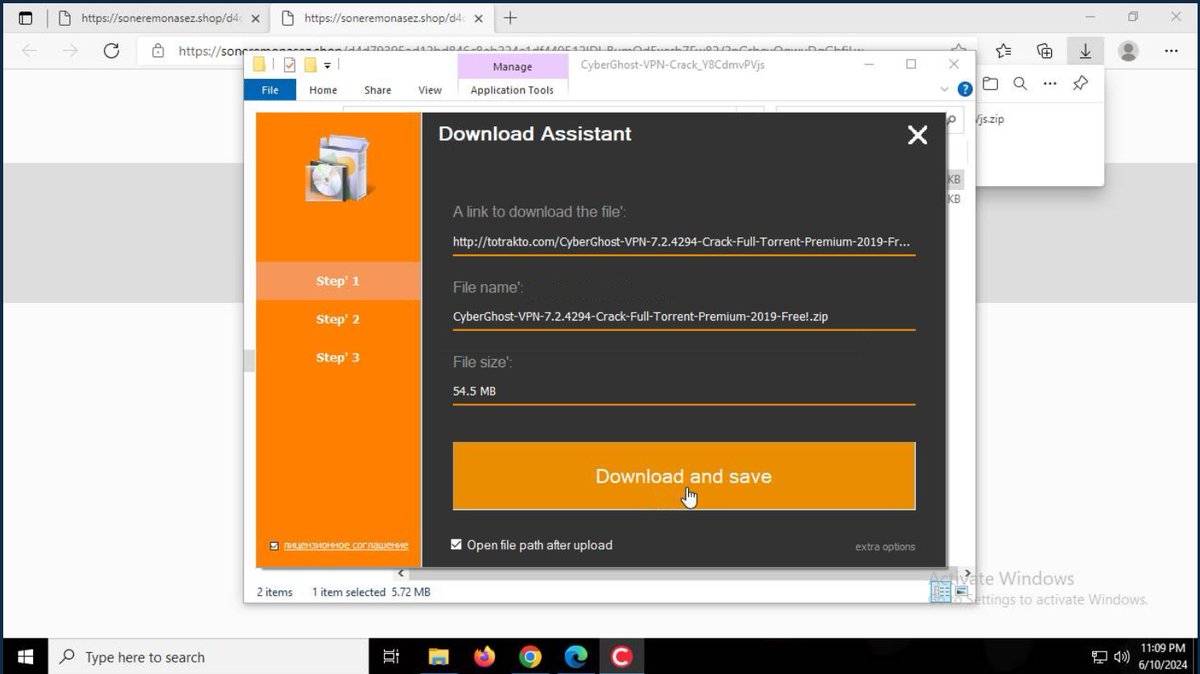Viewport: 1200px width, 674px height.
Task: Close the Download Assistant dialog
Action: tap(917, 135)
